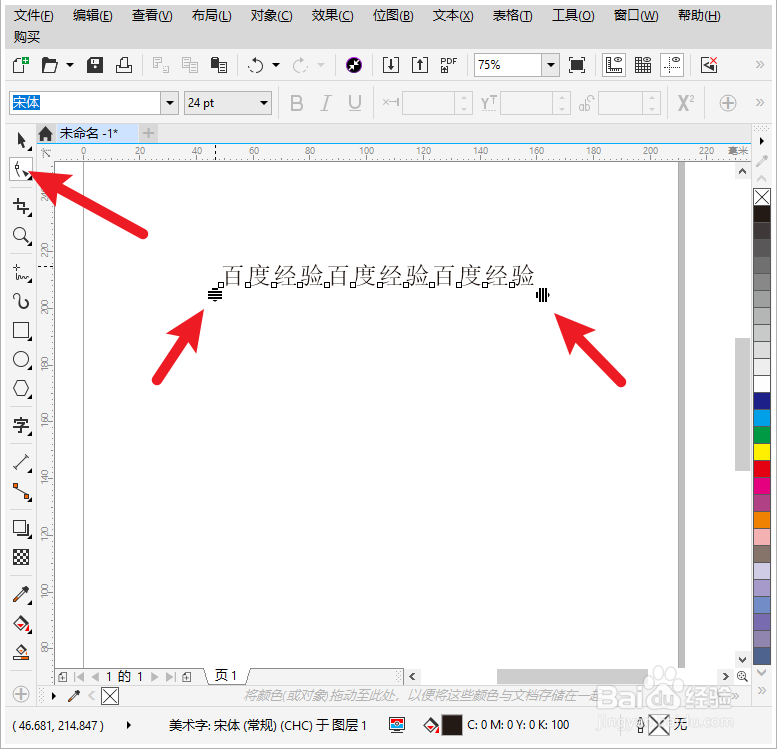Toggle Italic text formatting
Image resolution: width=777 pixels, height=749 pixels.
pos(326,103)
